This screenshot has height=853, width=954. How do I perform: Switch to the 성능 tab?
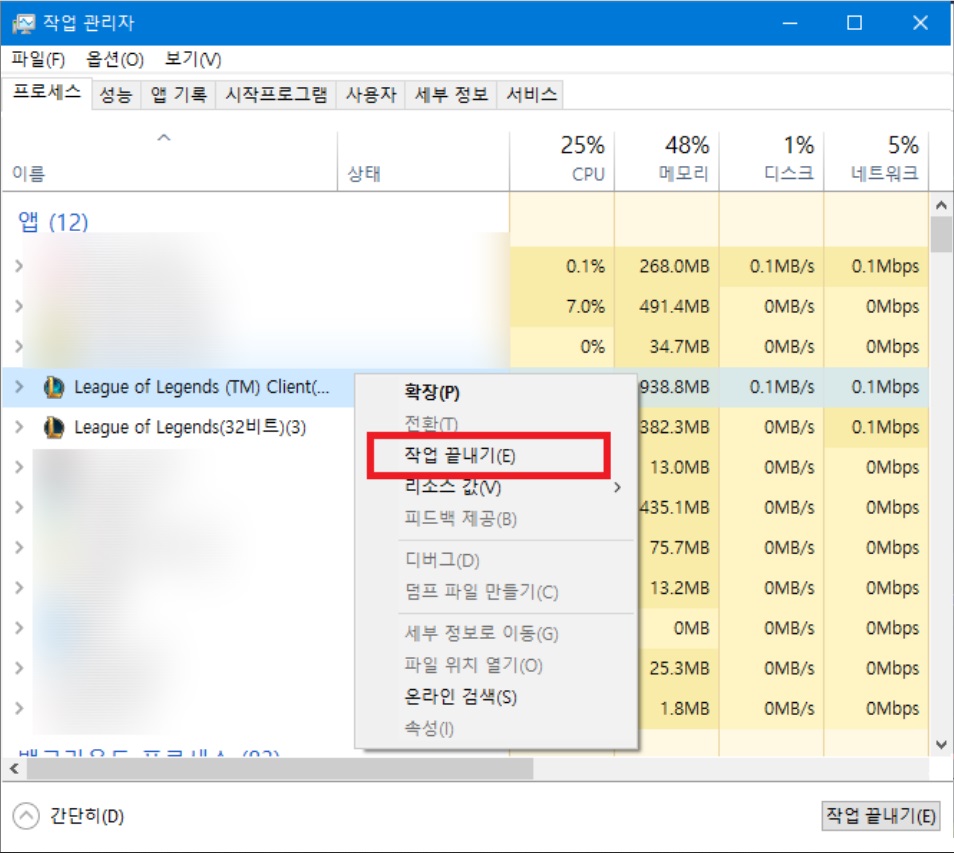click(x=115, y=95)
